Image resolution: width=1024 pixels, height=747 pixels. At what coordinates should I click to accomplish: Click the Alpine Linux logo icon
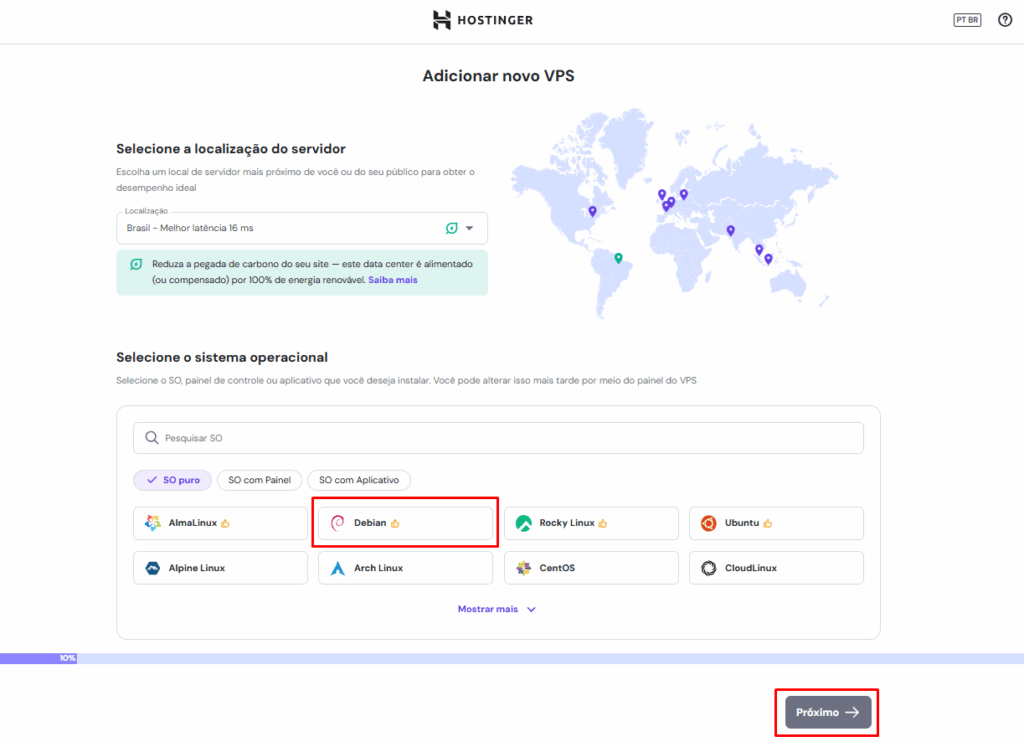coord(153,568)
